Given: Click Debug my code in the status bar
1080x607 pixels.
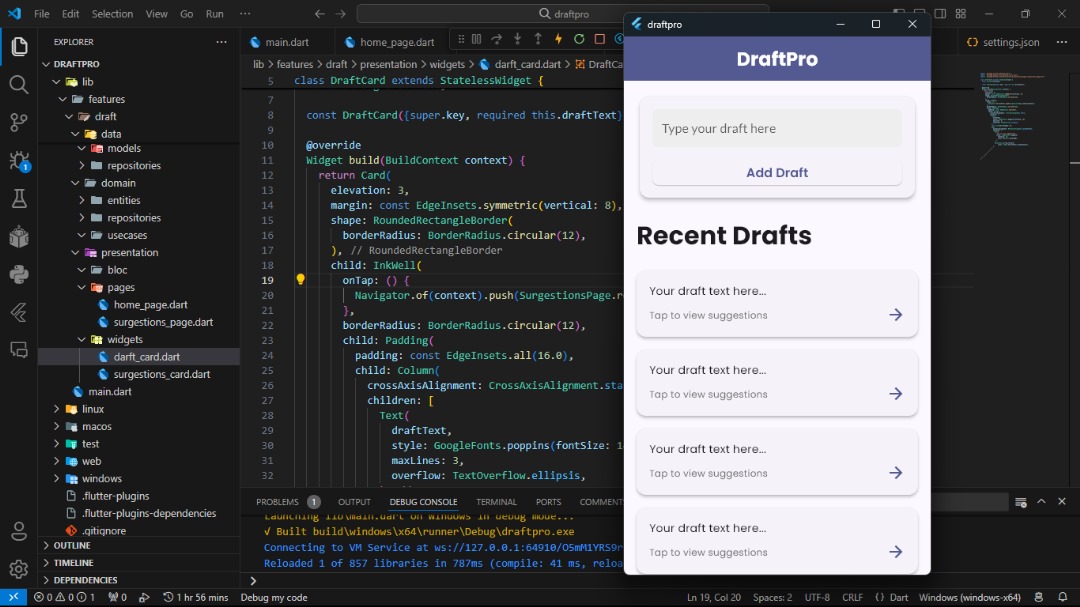Looking at the screenshot, I should click(x=273, y=597).
